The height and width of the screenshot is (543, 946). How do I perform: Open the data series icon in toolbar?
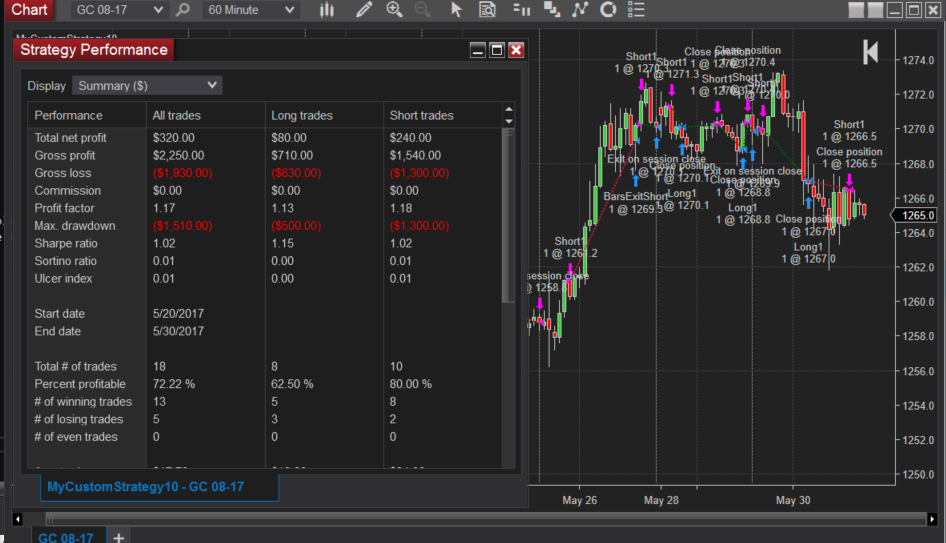click(x=521, y=10)
